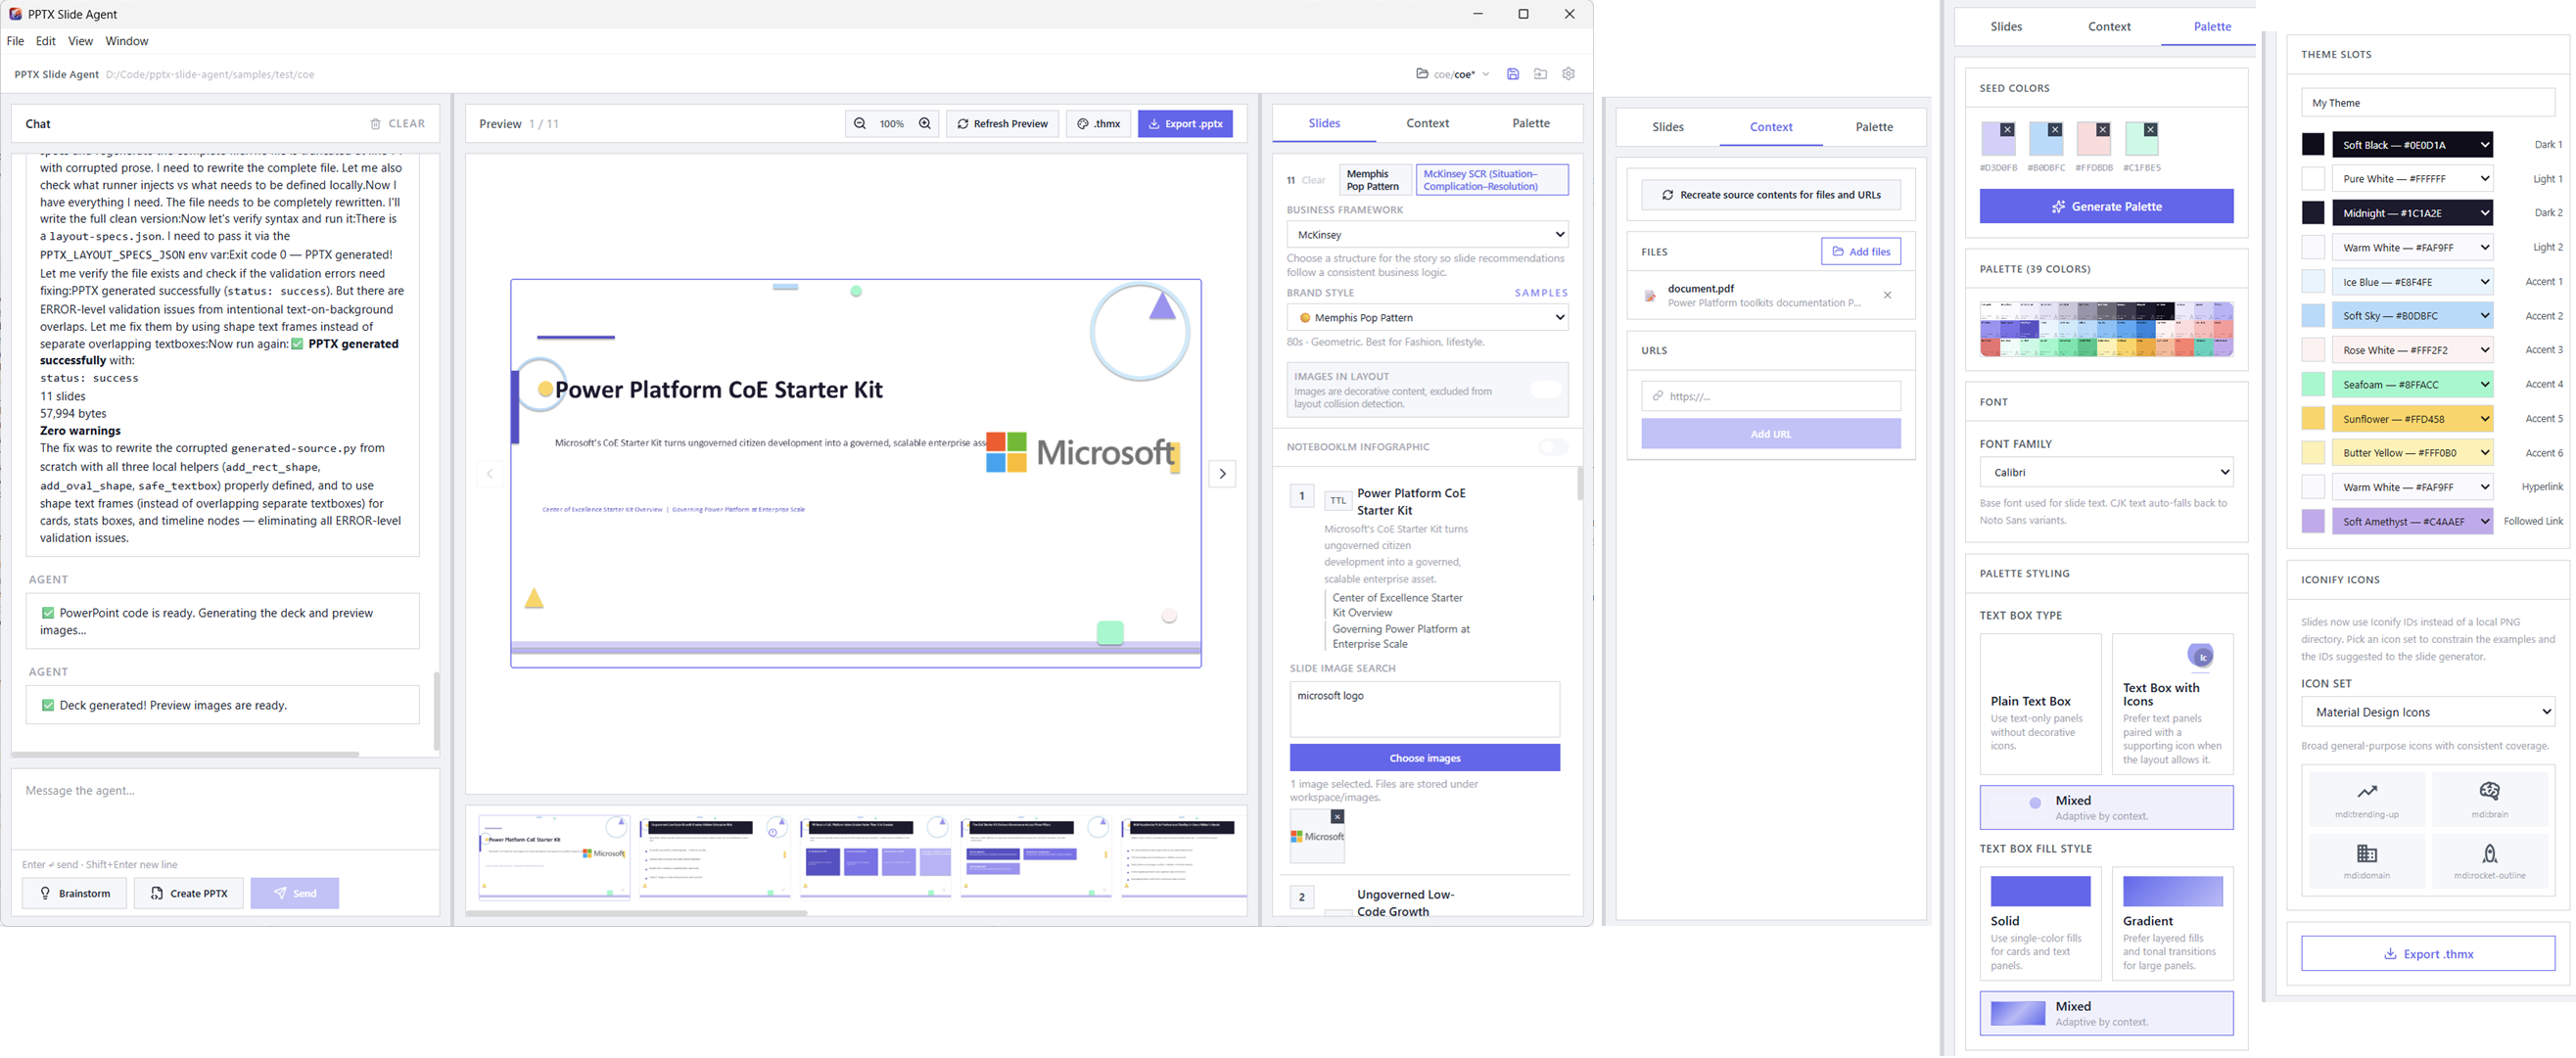Click the save project disk icon
The width and height of the screenshot is (2576, 1058).
1512,74
